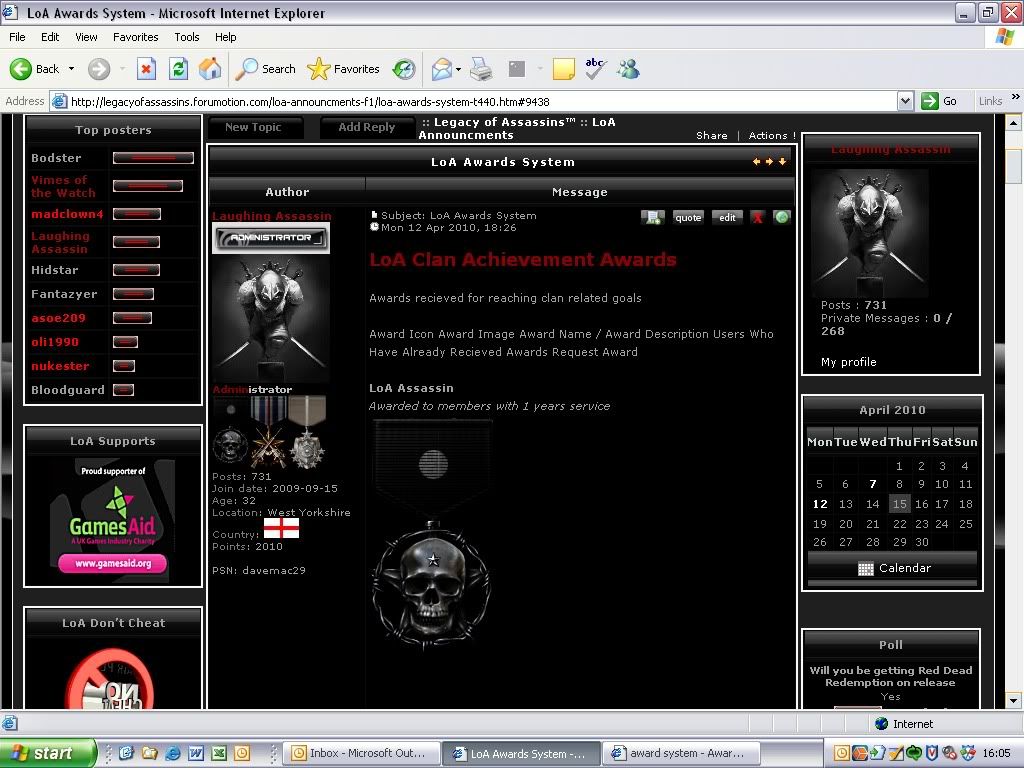The width and height of the screenshot is (1024, 768).
Task: Open the Search pane magnifier icon
Action: [x=246, y=69]
